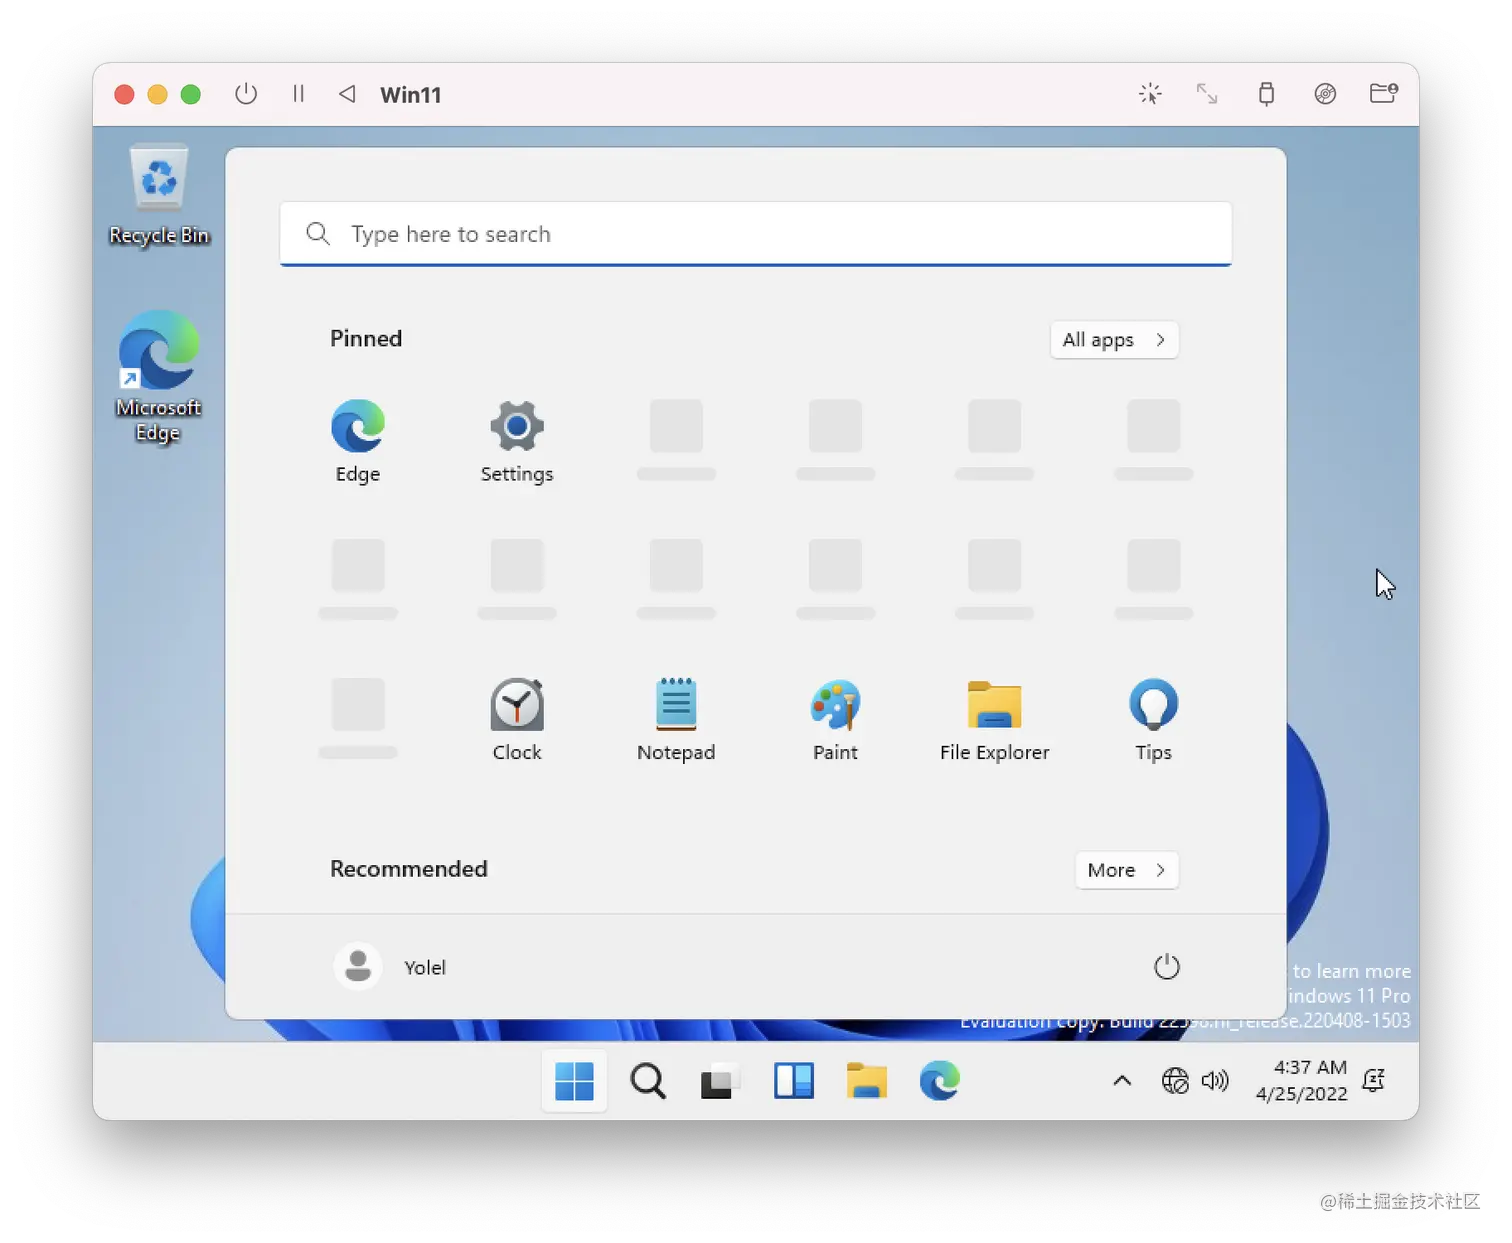Click the back triangle icon in title bar
Viewport: 1512px width, 1243px height.
point(347,94)
